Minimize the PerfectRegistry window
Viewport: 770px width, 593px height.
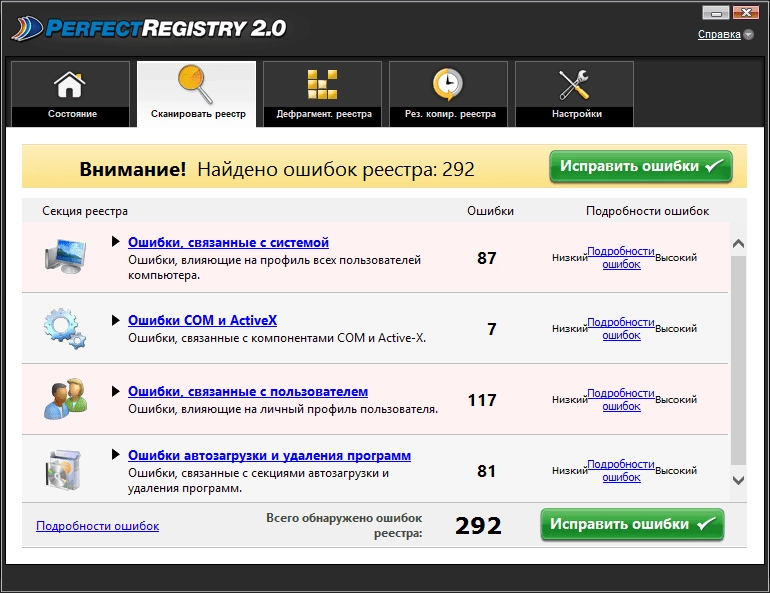click(x=716, y=13)
